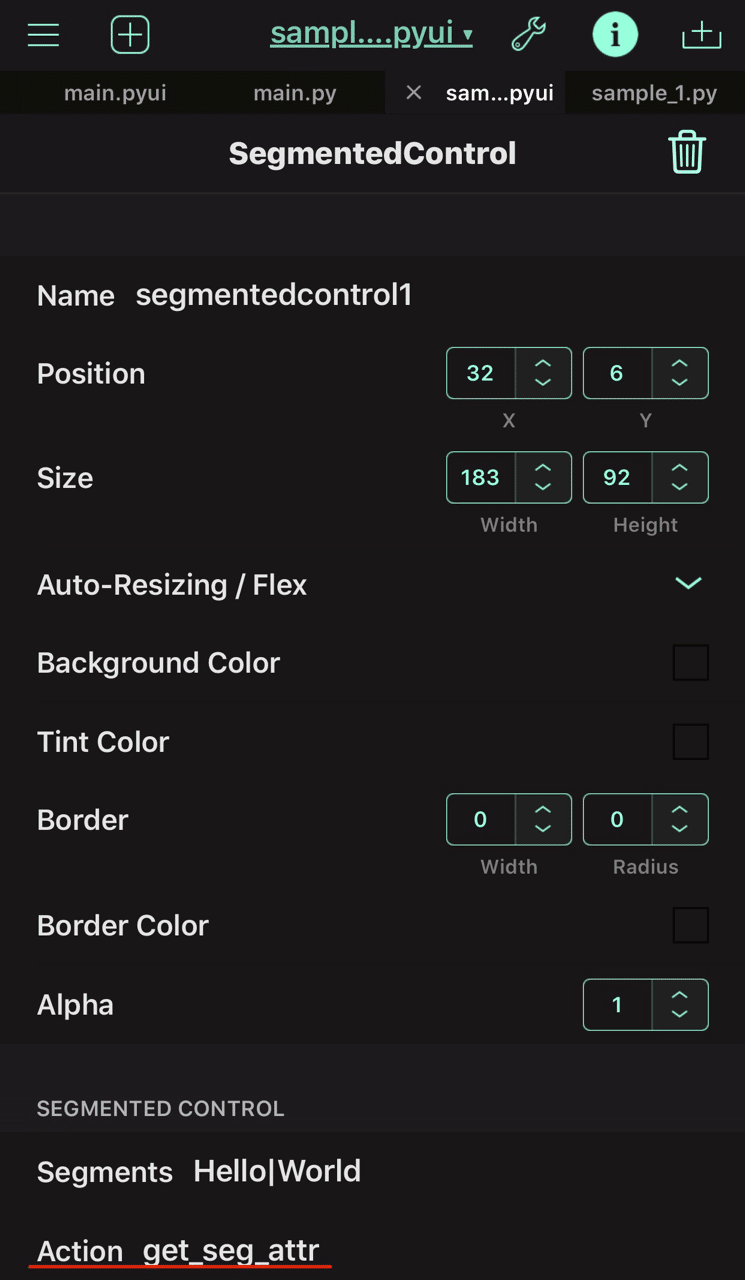This screenshot has width=745, height=1280.
Task: Close the current sample pyui tab
Action: point(413,93)
